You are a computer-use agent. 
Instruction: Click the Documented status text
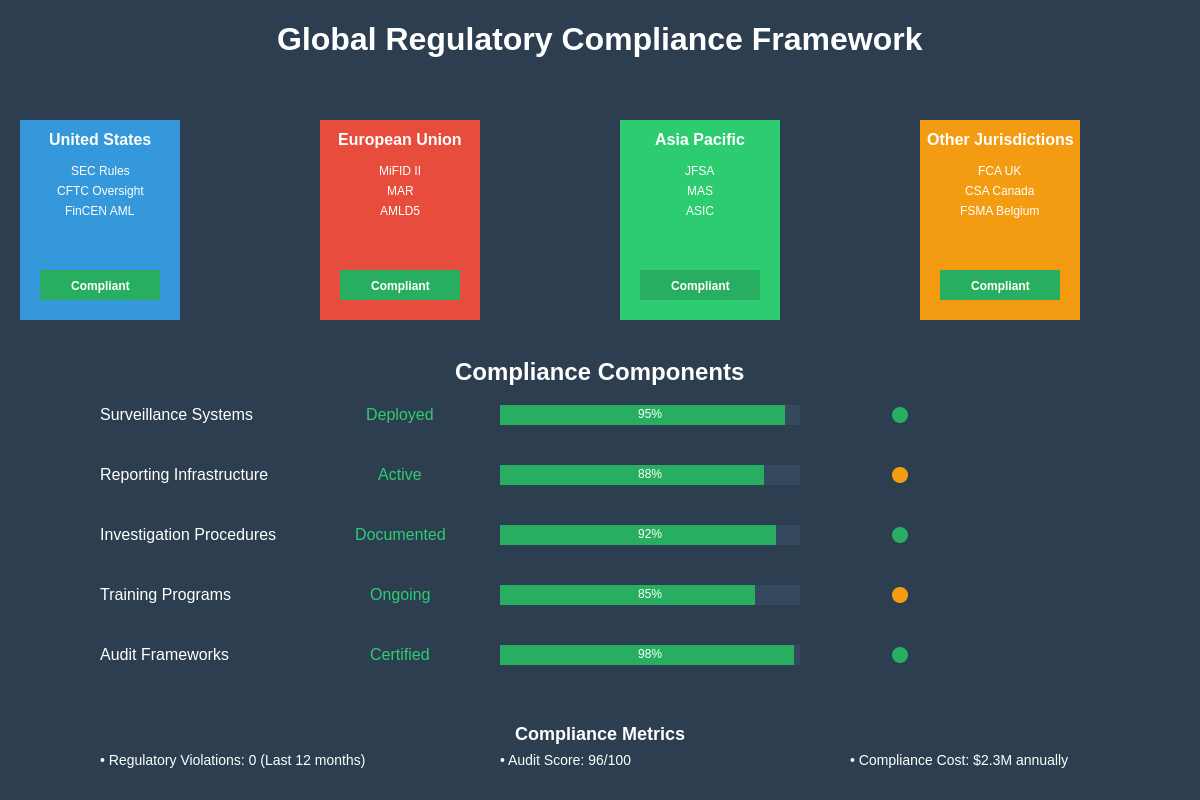[x=400, y=535]
